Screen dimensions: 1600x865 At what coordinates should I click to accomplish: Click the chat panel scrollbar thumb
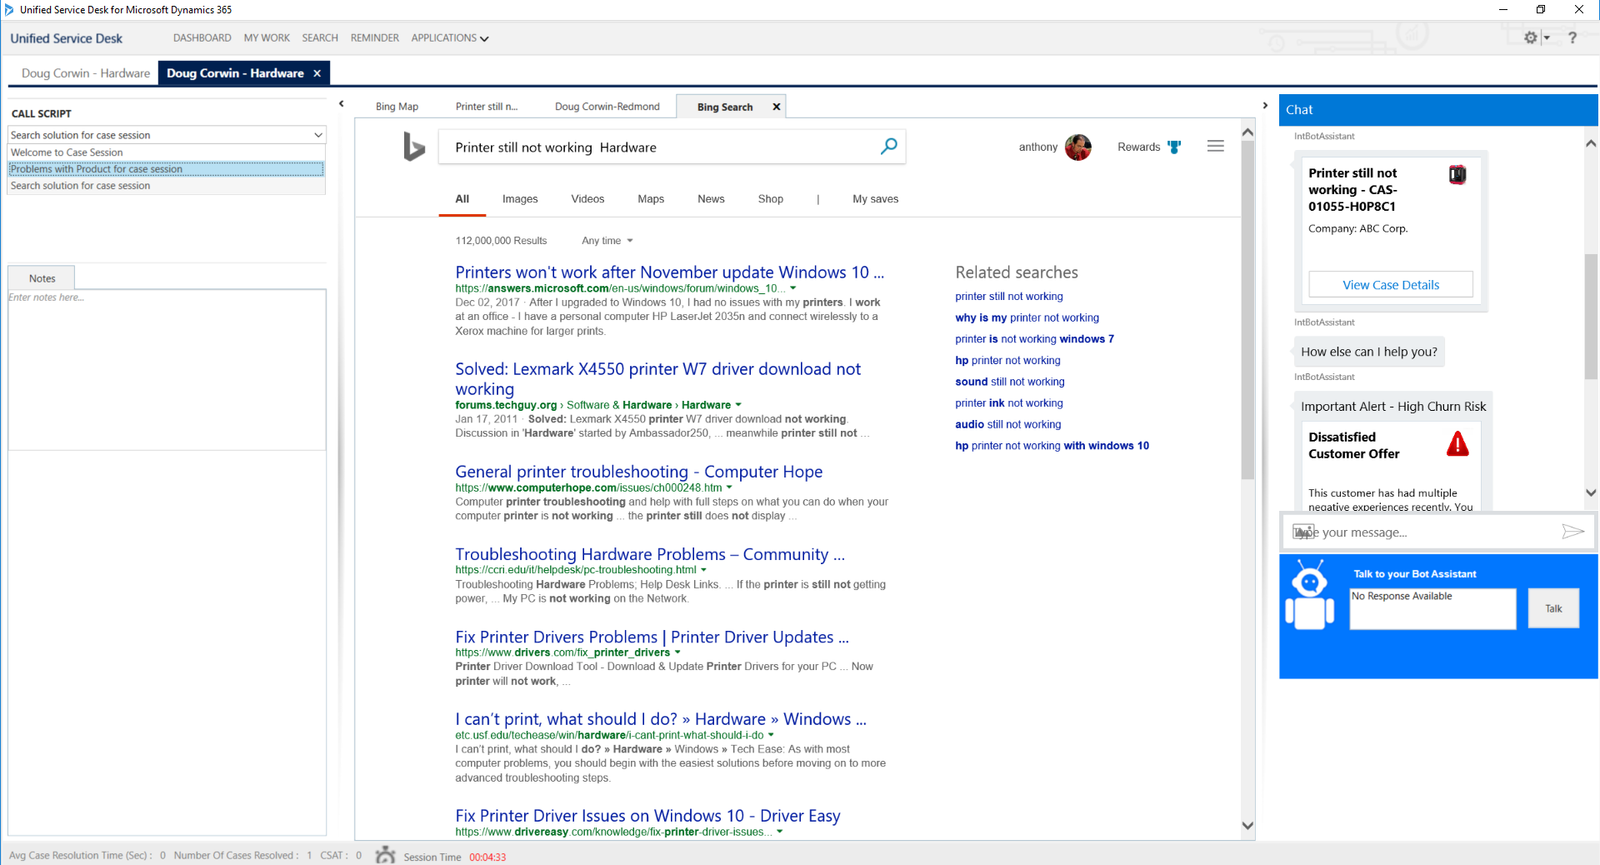pos(1591,317)
